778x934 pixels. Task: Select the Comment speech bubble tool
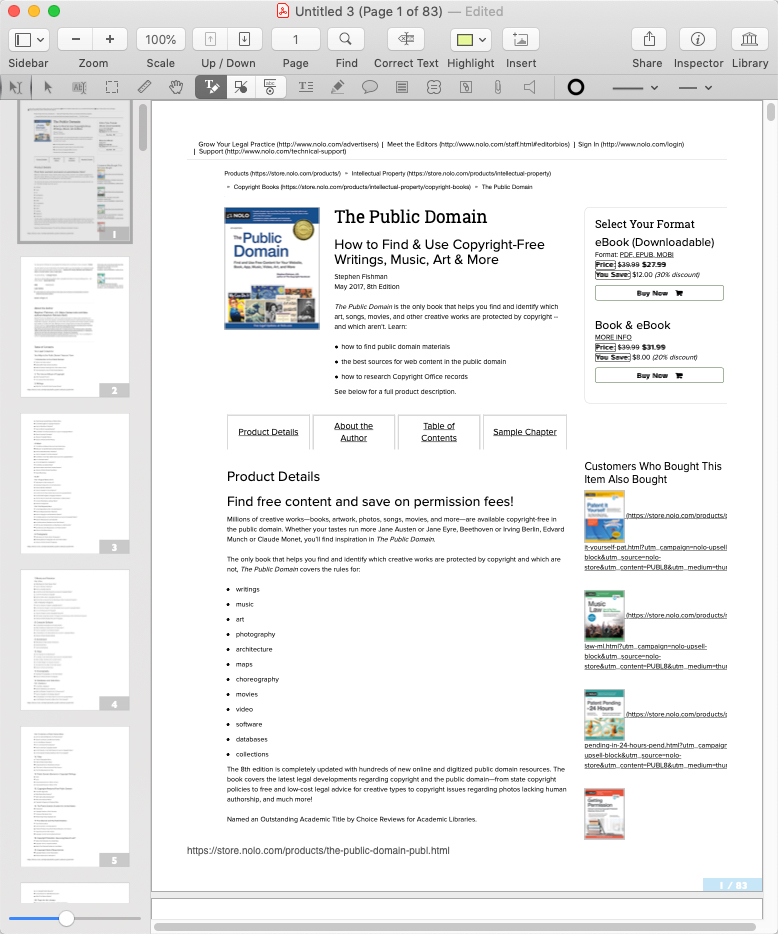tap(370, 88)
